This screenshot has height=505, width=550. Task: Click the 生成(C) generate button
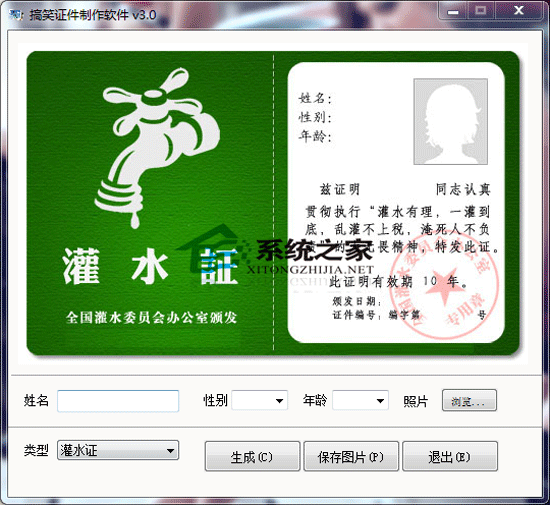tap(252, 456)
